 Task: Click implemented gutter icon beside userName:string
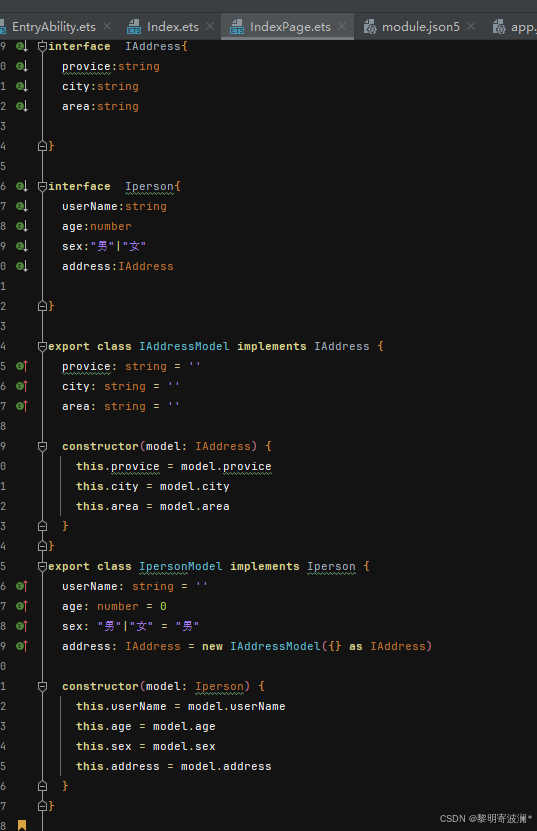pos(22,206)
